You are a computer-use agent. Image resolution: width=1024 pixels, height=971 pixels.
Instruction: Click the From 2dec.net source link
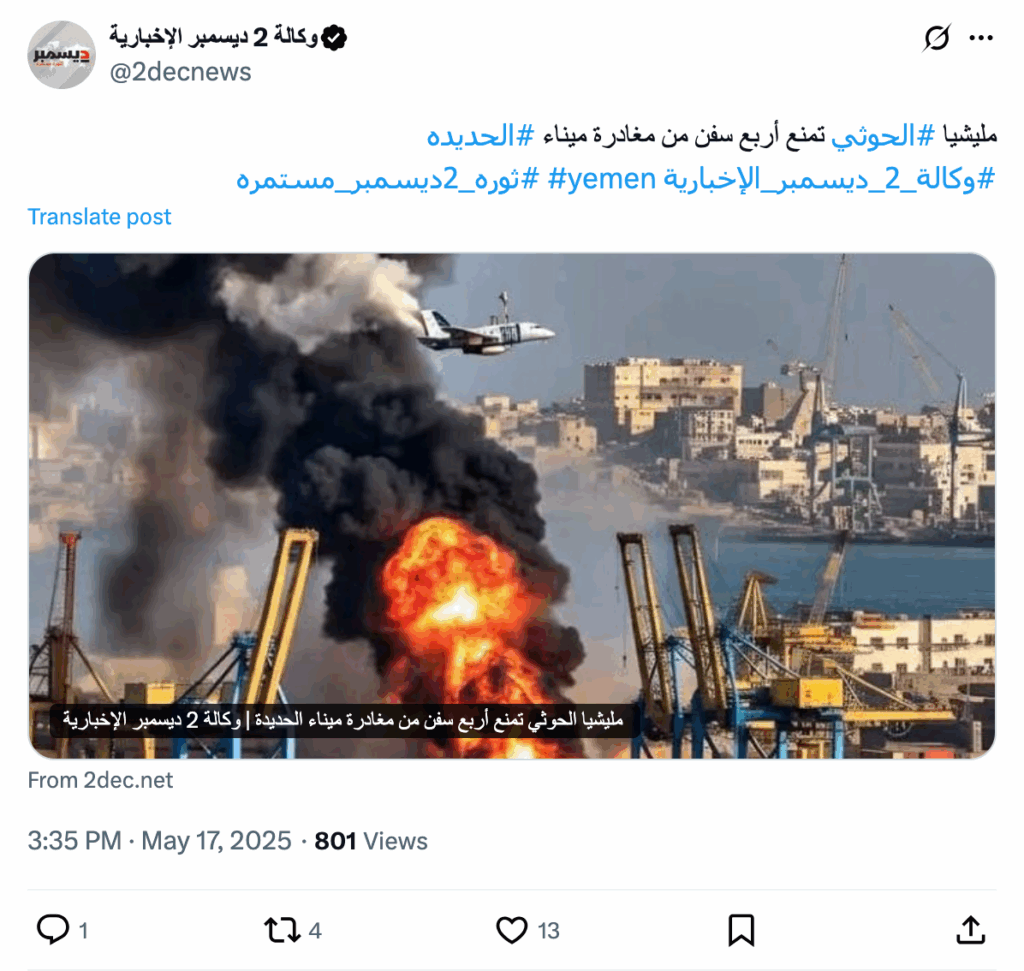[x=101, y=780]
